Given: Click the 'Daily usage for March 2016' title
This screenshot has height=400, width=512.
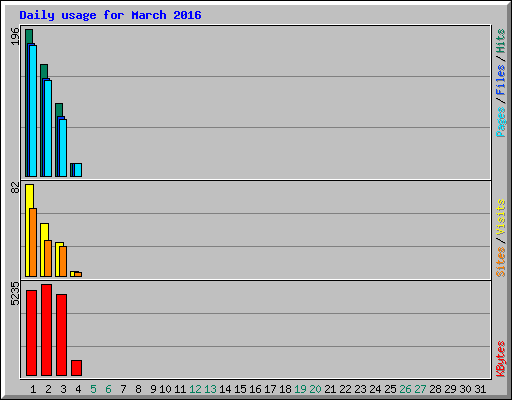Looking at the screenshot, I should click(110, 15).
